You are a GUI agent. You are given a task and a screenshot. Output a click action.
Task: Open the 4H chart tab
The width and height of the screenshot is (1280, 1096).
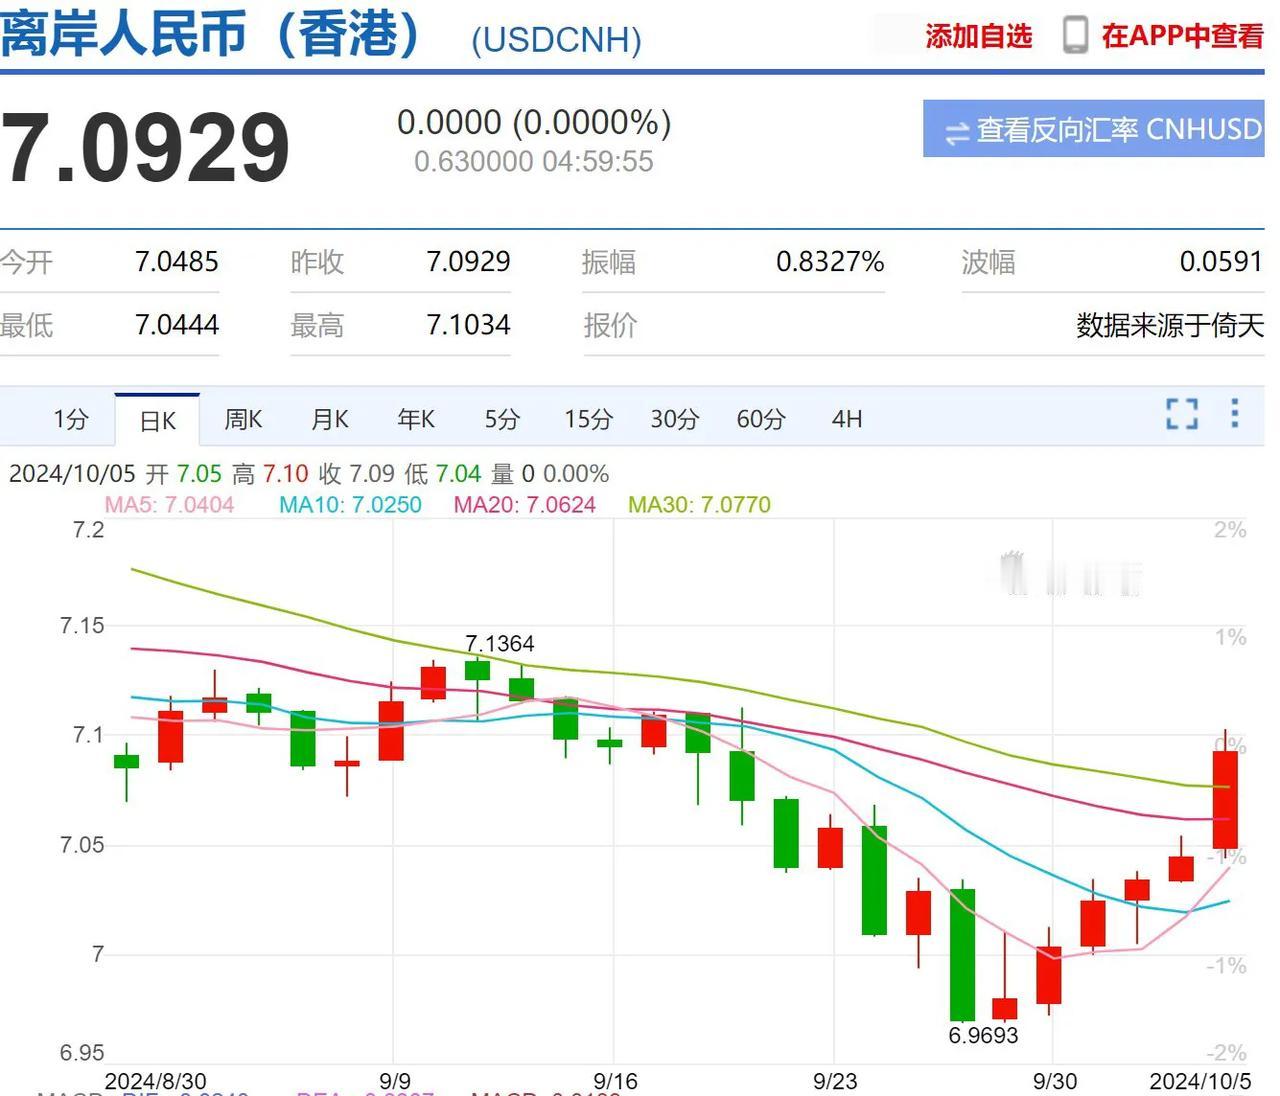click(x=847, y=419)
